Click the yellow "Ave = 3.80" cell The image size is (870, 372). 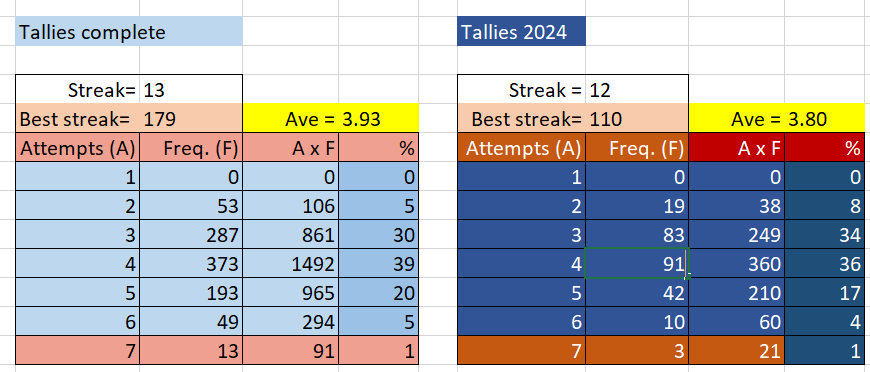click(x=777, y=118)
